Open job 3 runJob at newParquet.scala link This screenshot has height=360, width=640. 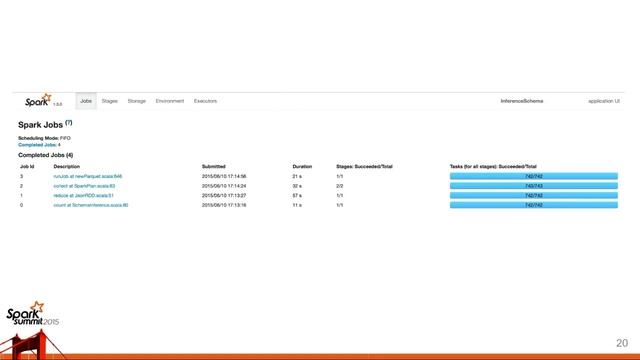click(x=88, y=176)
